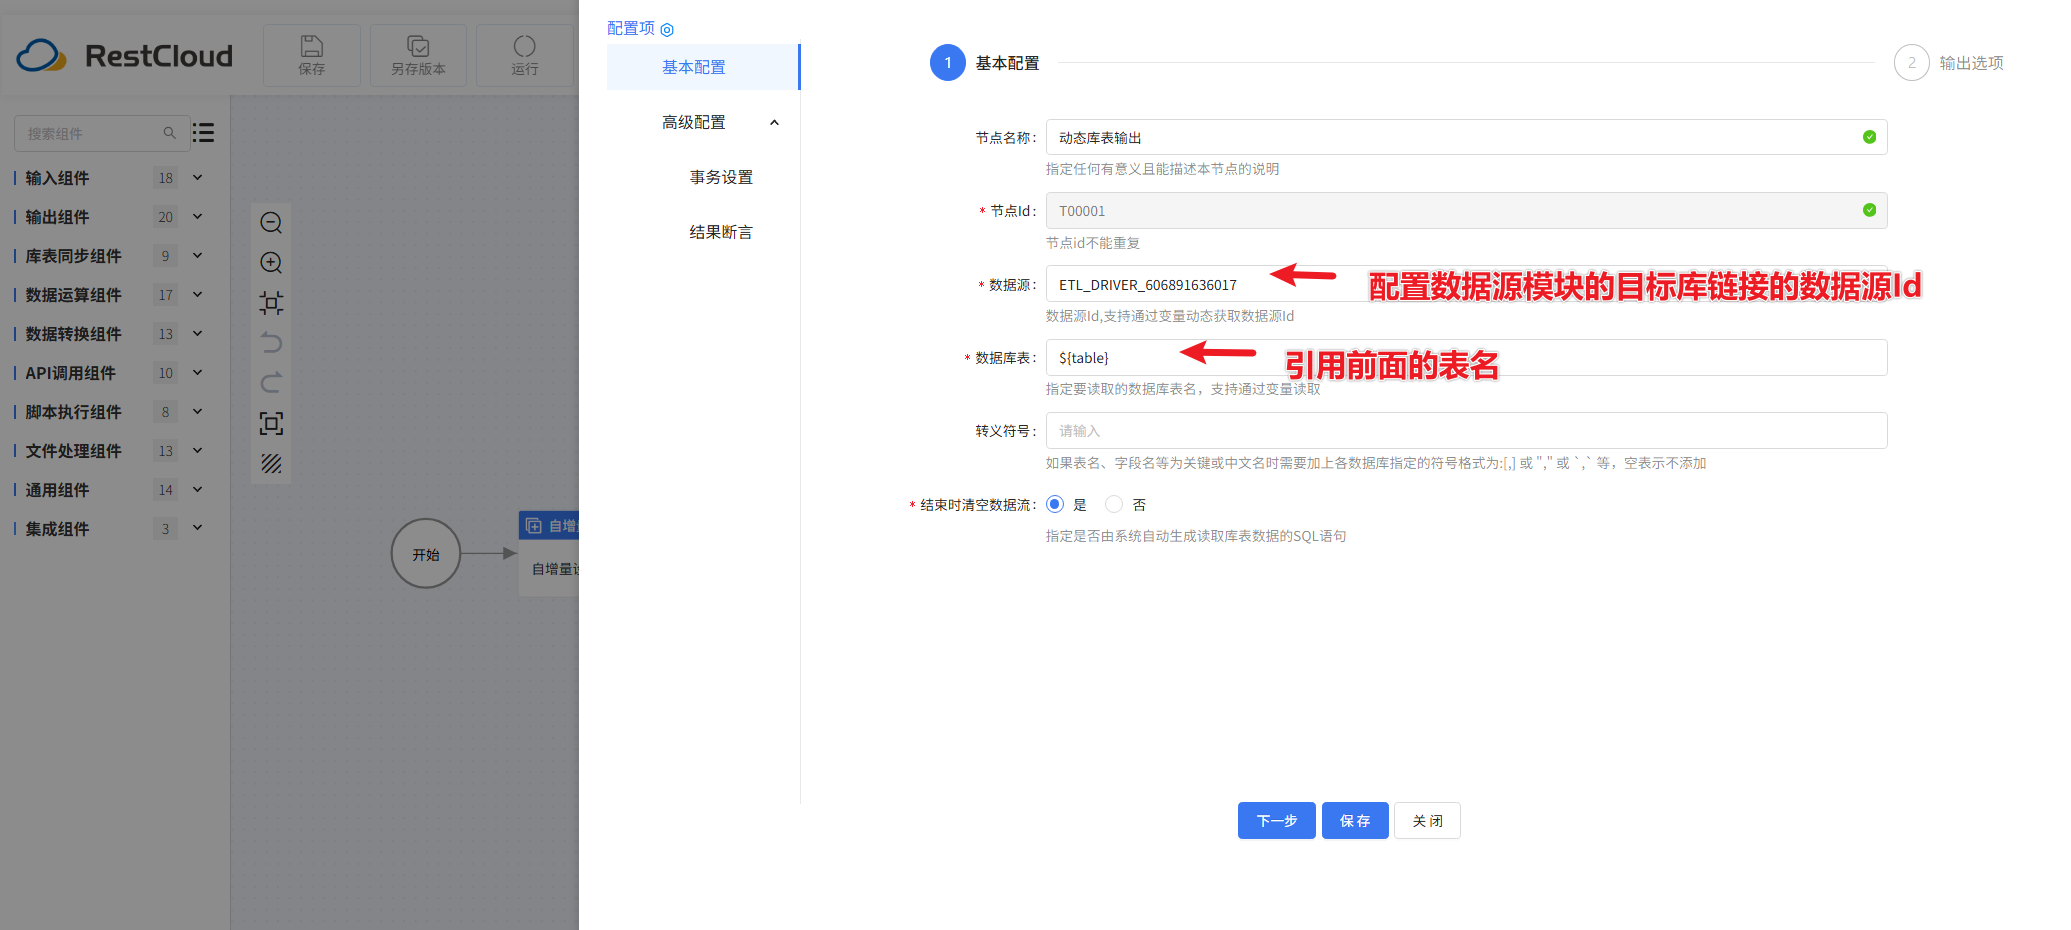
Task: Click the Run (运行) toolbar icon
Action: click(x=524, y=55)
